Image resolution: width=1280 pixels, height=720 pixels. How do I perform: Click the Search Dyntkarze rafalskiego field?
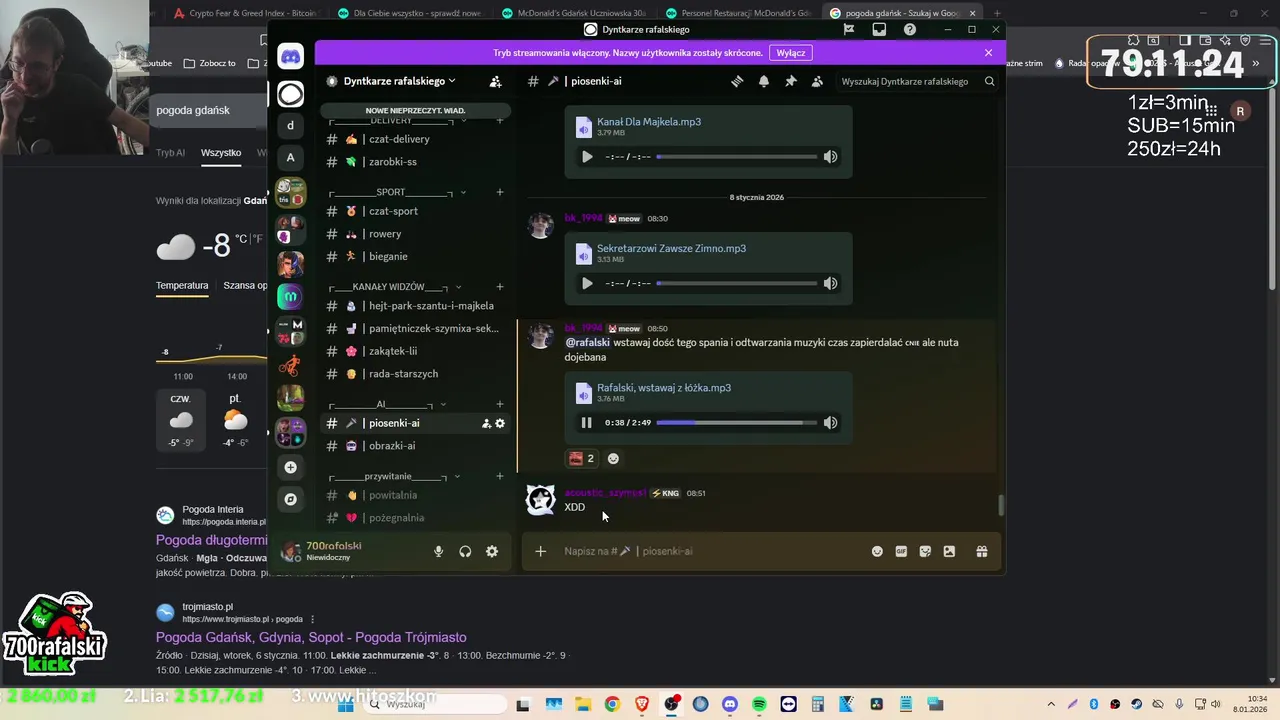coord(917,81)
